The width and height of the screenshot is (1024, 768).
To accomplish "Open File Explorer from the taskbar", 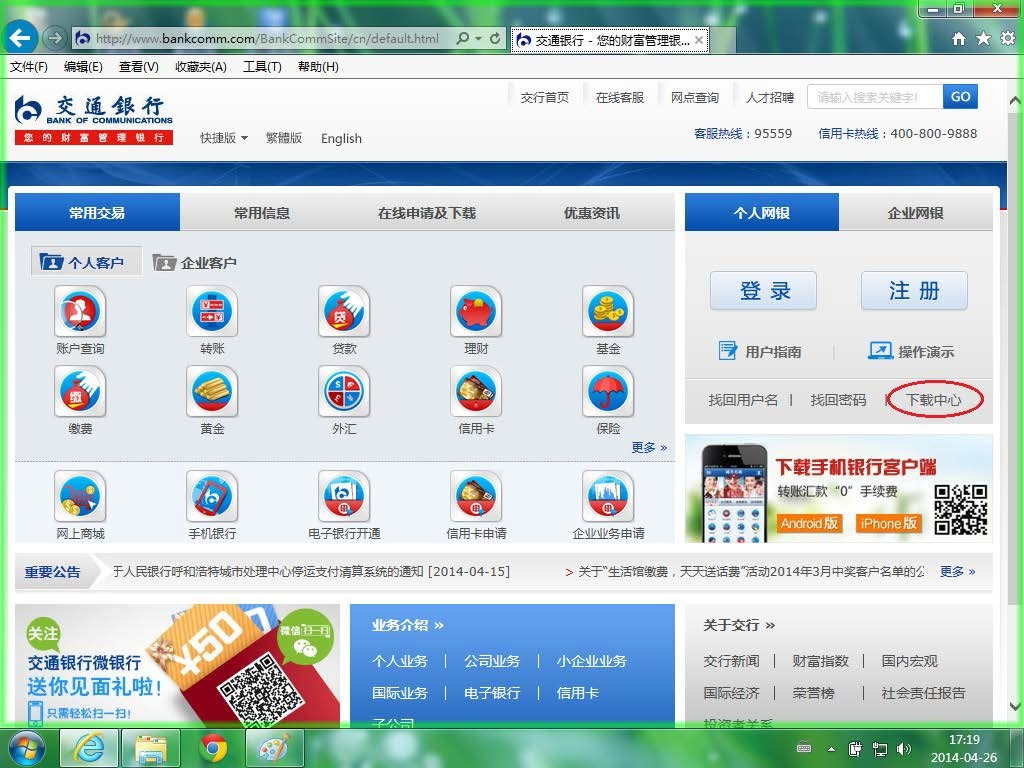I will (152, 748).
